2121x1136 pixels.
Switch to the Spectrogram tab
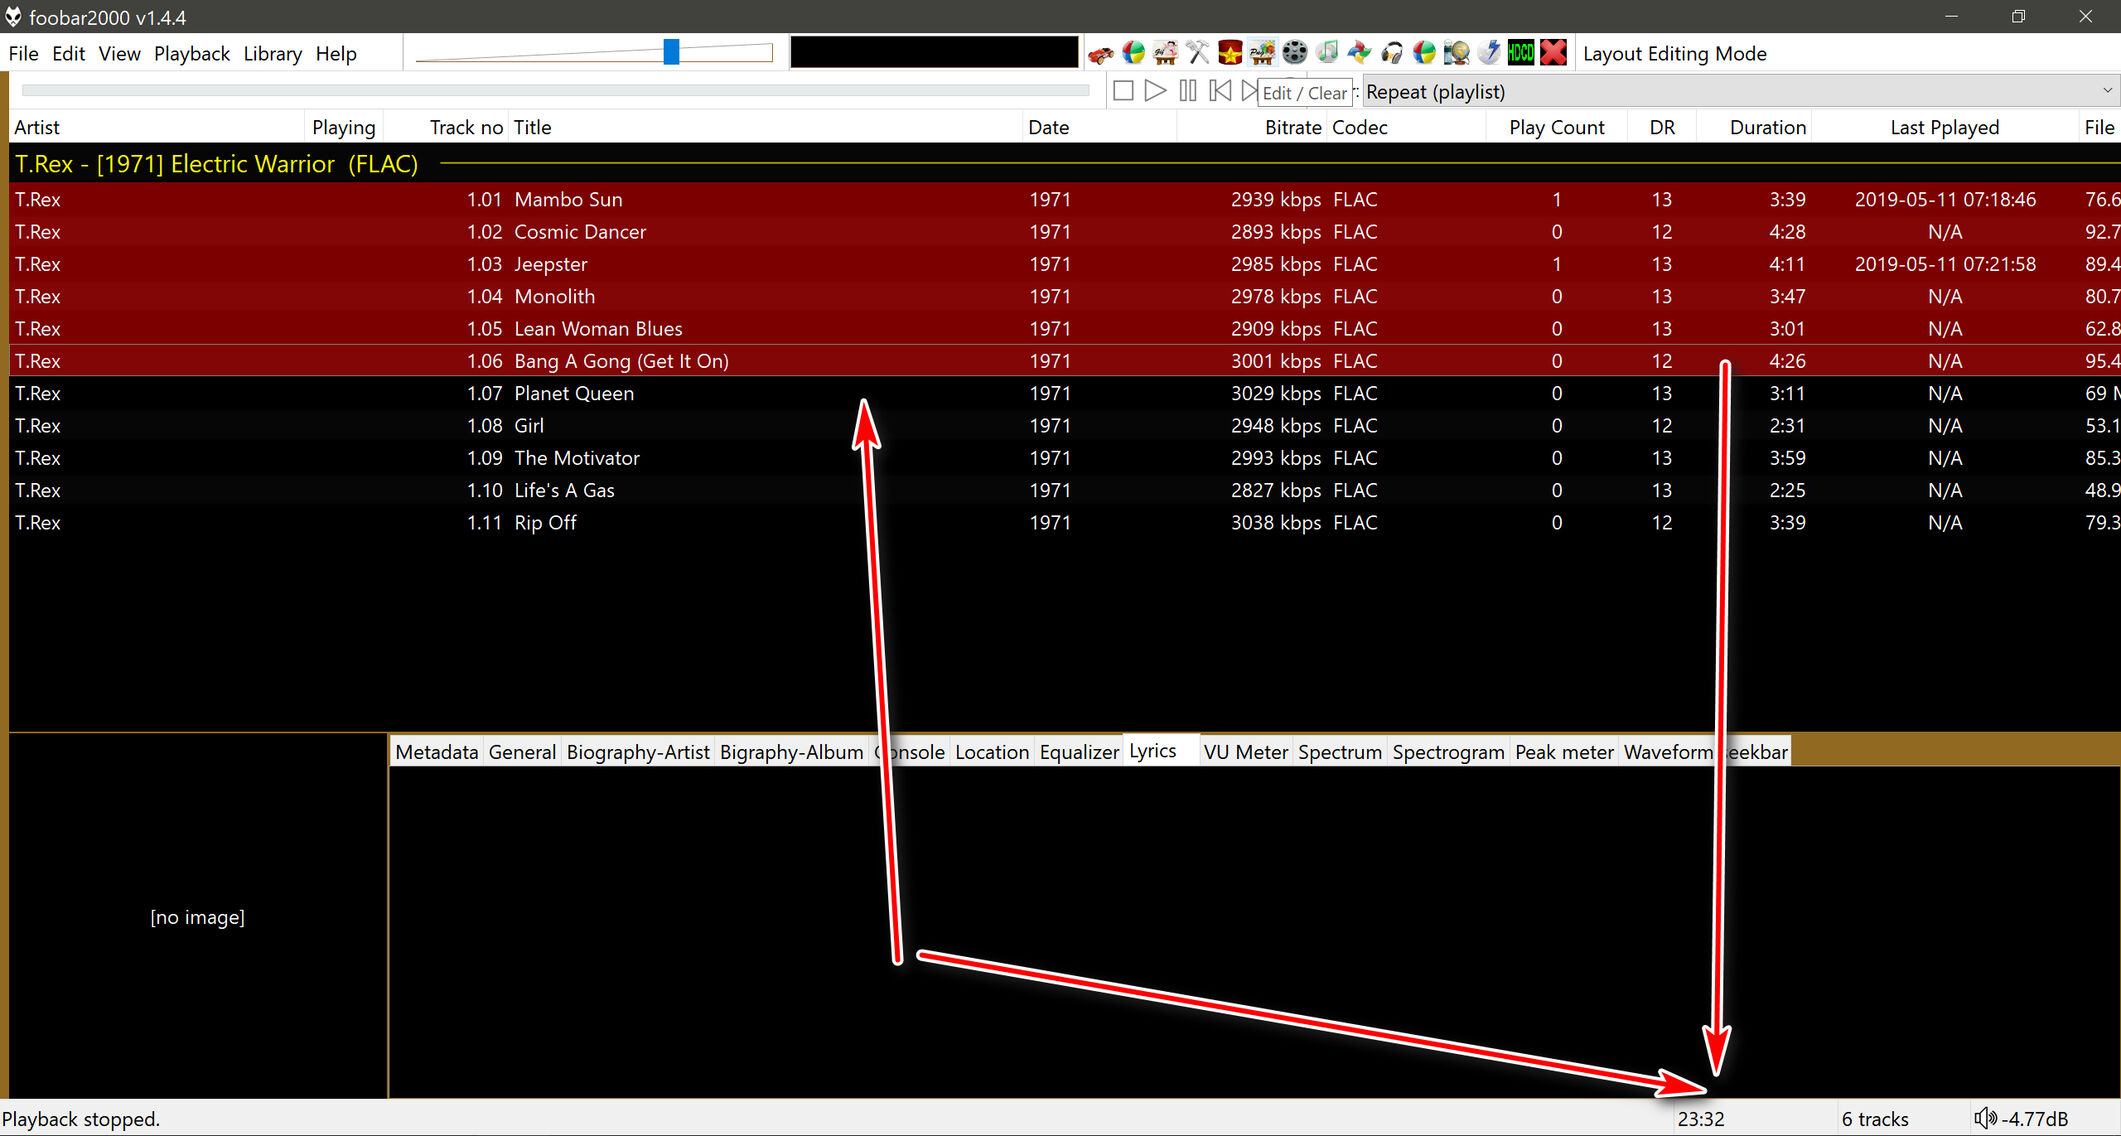pyautogui.click(x=1448, y=752)
